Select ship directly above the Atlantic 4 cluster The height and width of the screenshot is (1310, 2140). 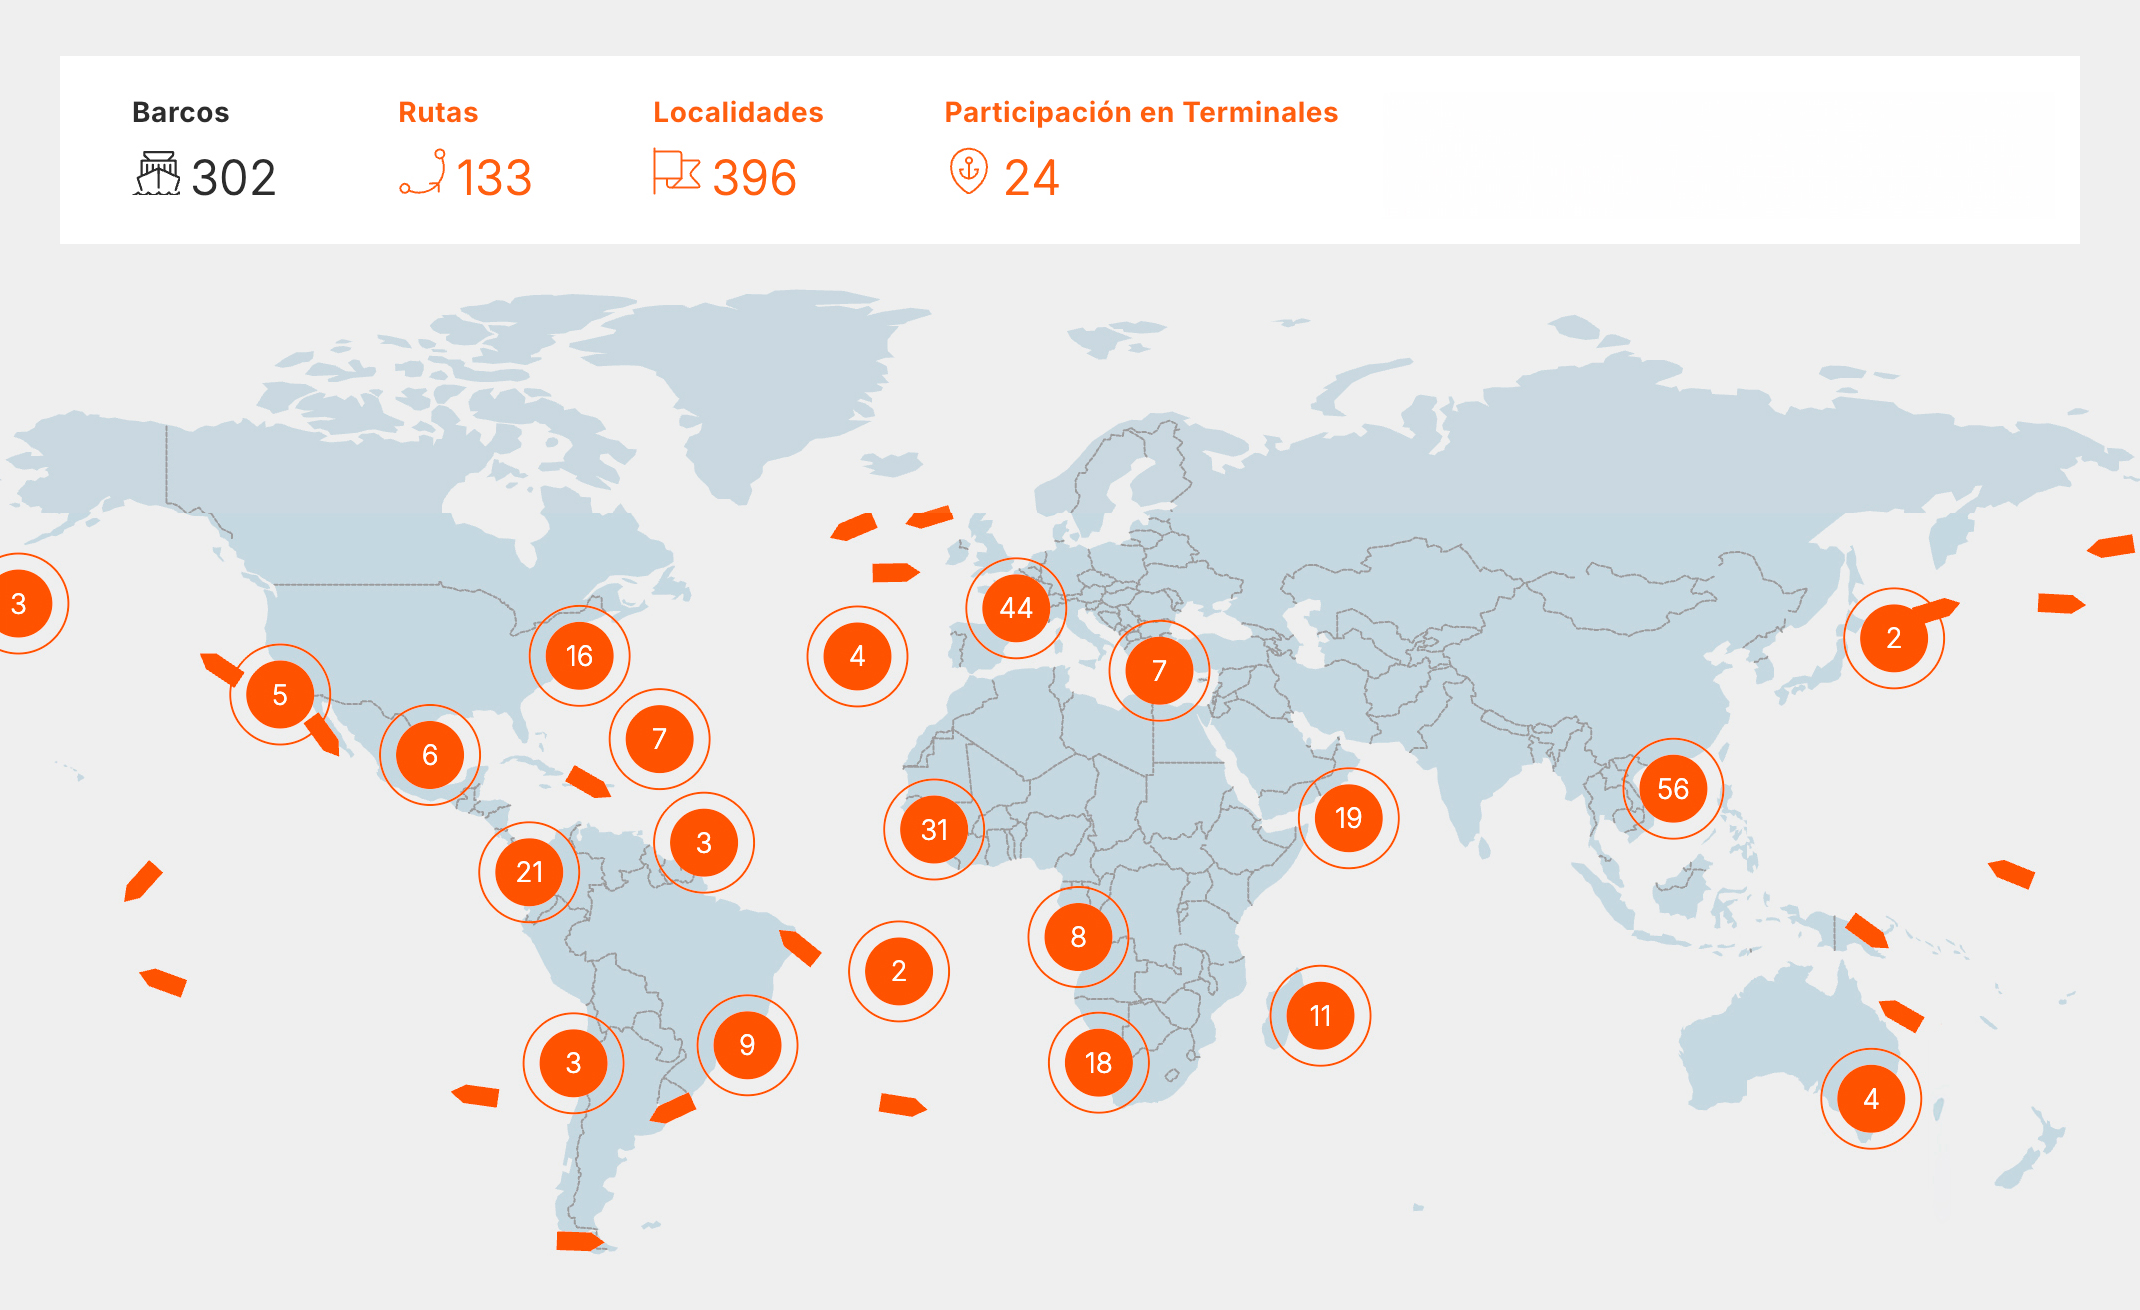tap(896, 572)
